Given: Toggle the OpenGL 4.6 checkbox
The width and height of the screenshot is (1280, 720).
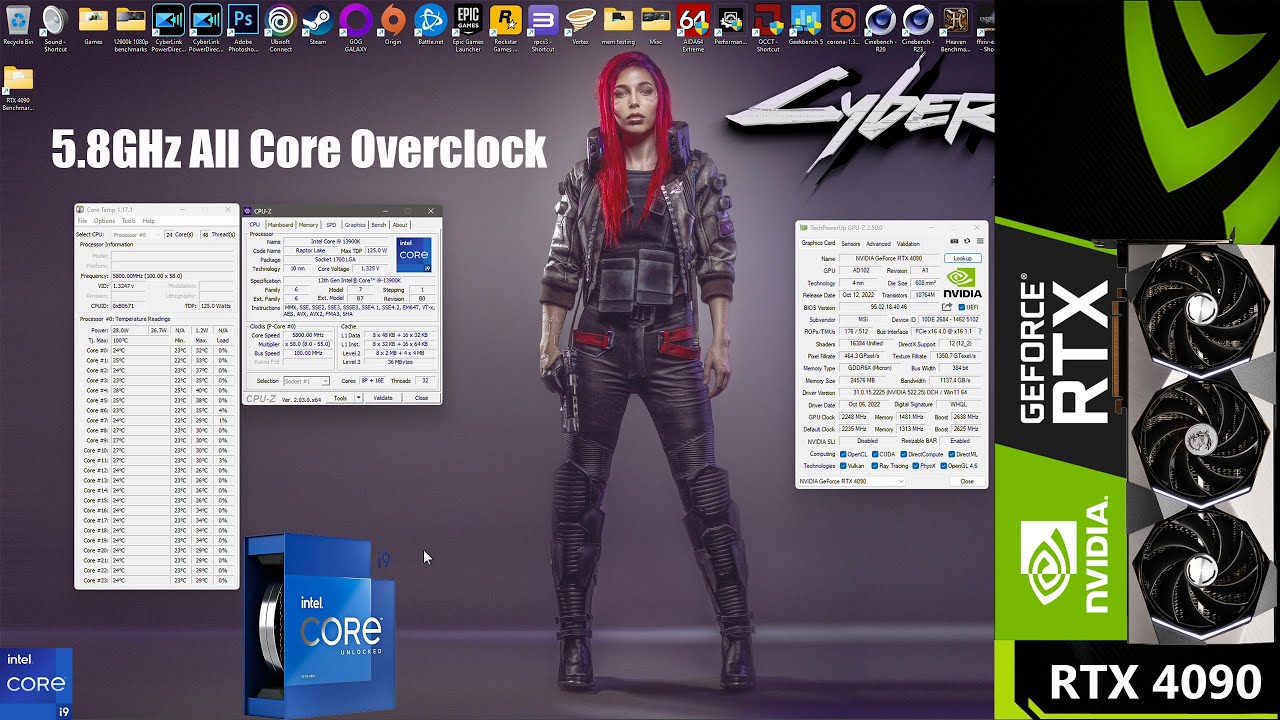Looking at the screenshot, I should (x=945, y=466).
